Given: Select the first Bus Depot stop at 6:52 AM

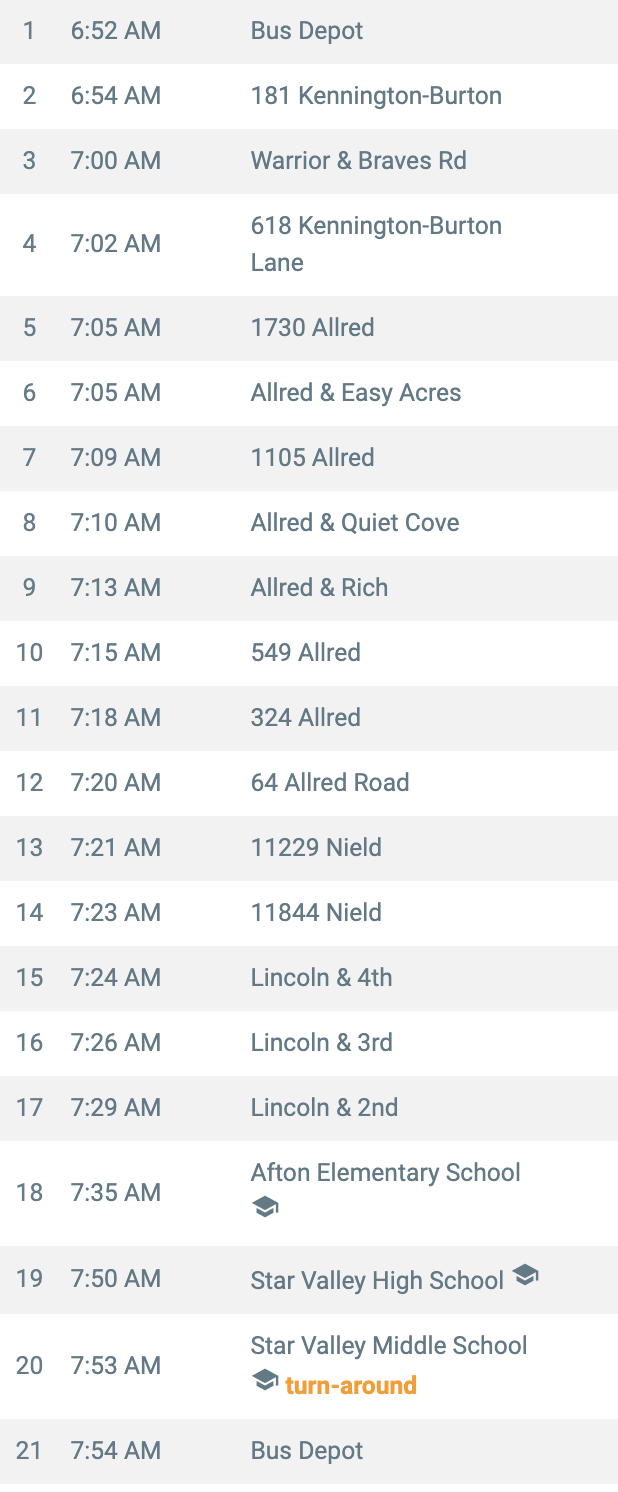Looking at the screenshot, I should [x=309, y=31].
